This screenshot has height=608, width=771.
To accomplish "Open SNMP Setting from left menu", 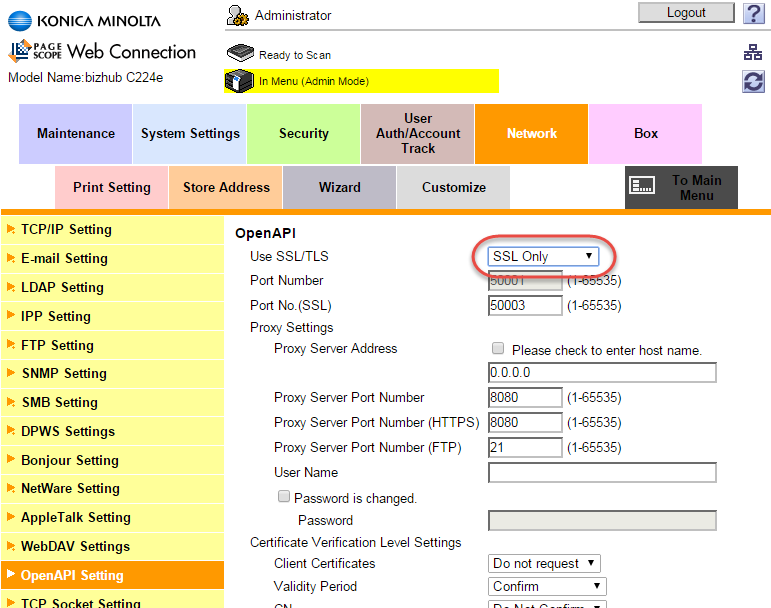I will point(63,373).
